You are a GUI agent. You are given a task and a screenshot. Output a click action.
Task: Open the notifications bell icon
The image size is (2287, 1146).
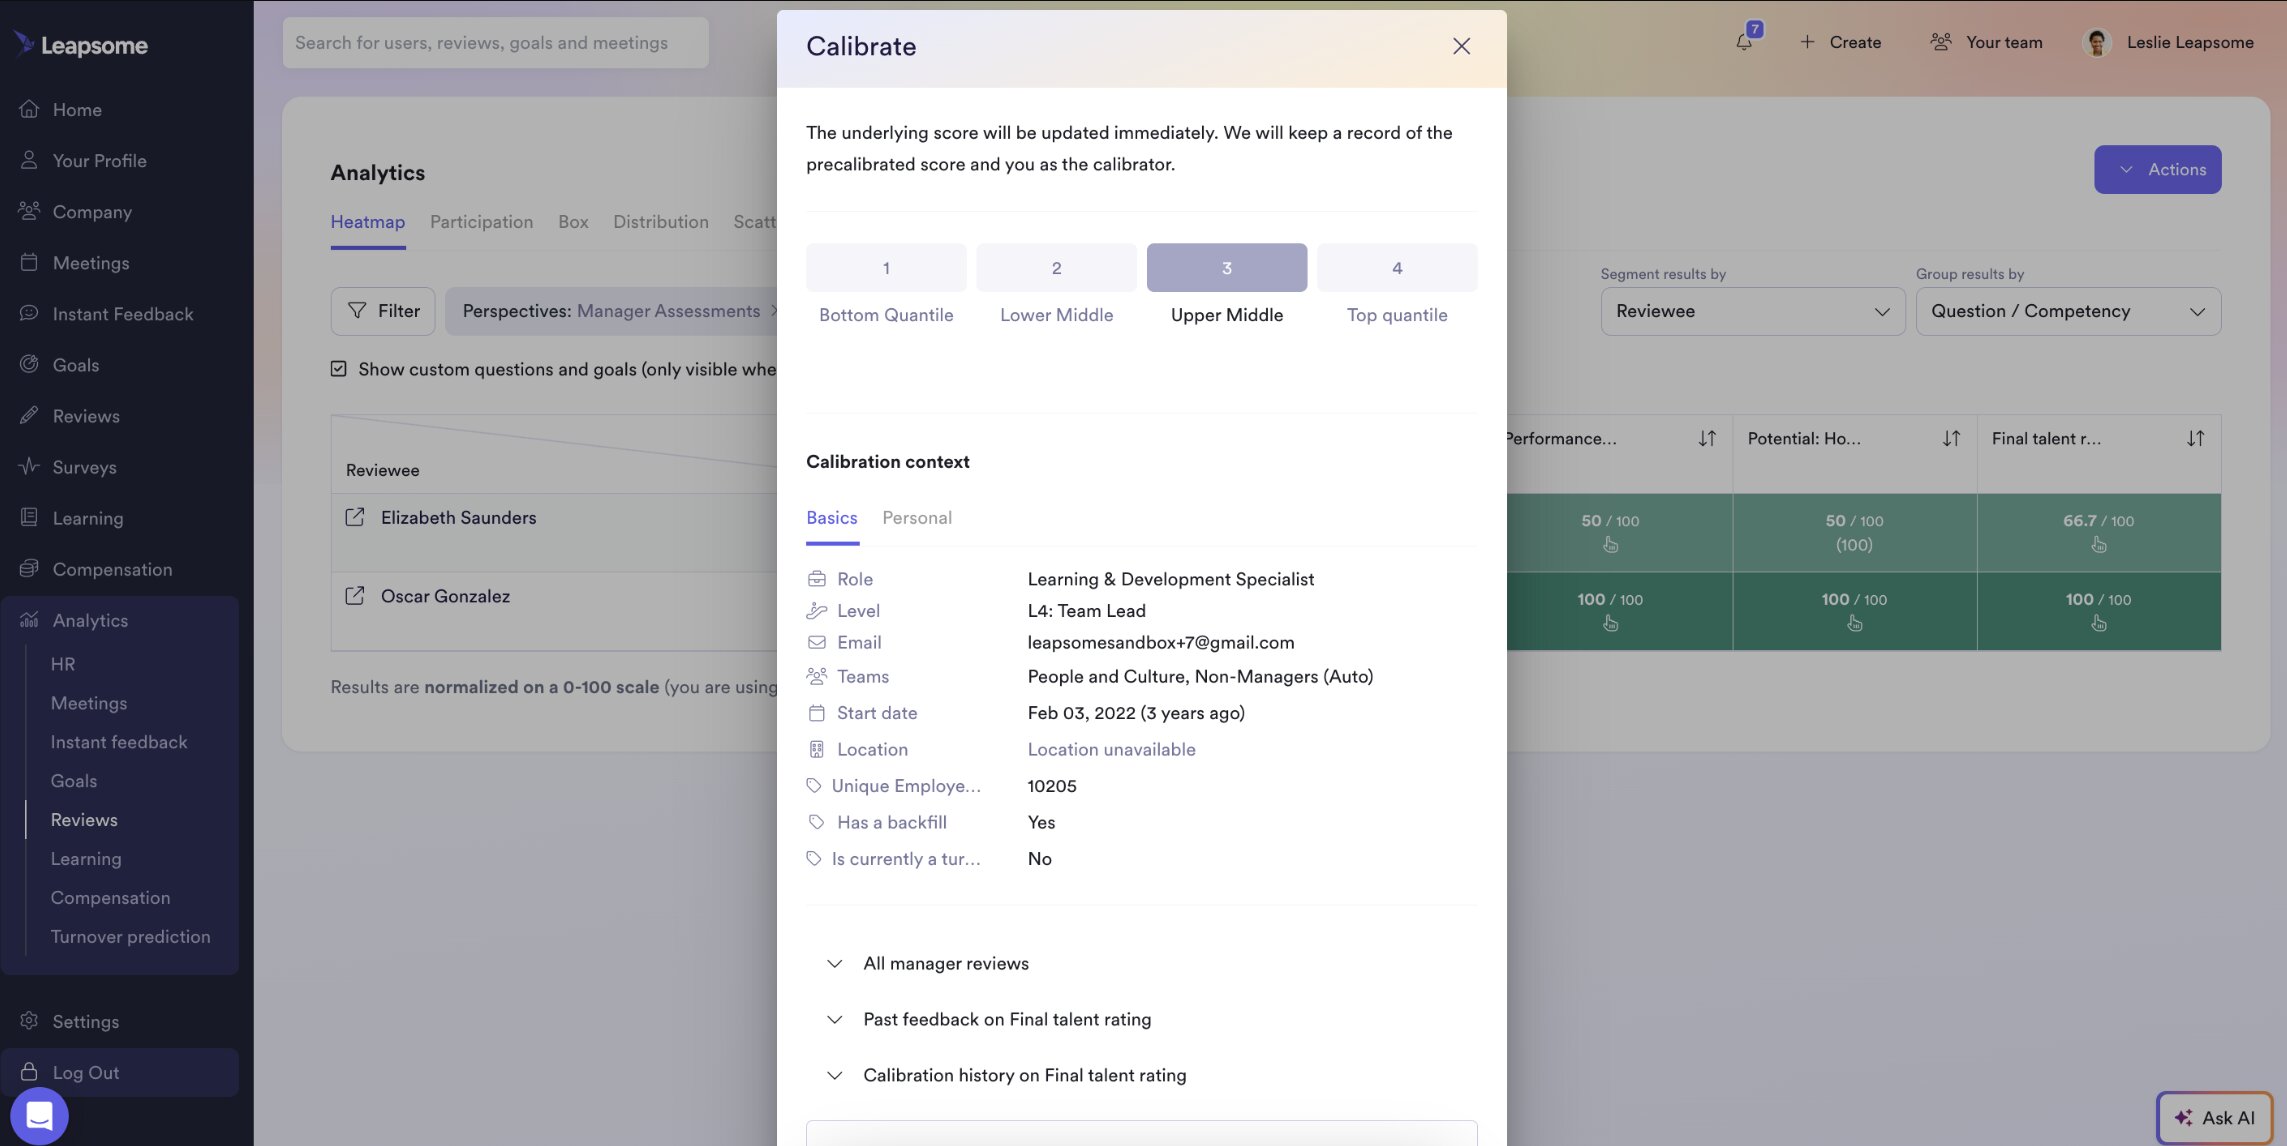click(x=1744, y=42)
